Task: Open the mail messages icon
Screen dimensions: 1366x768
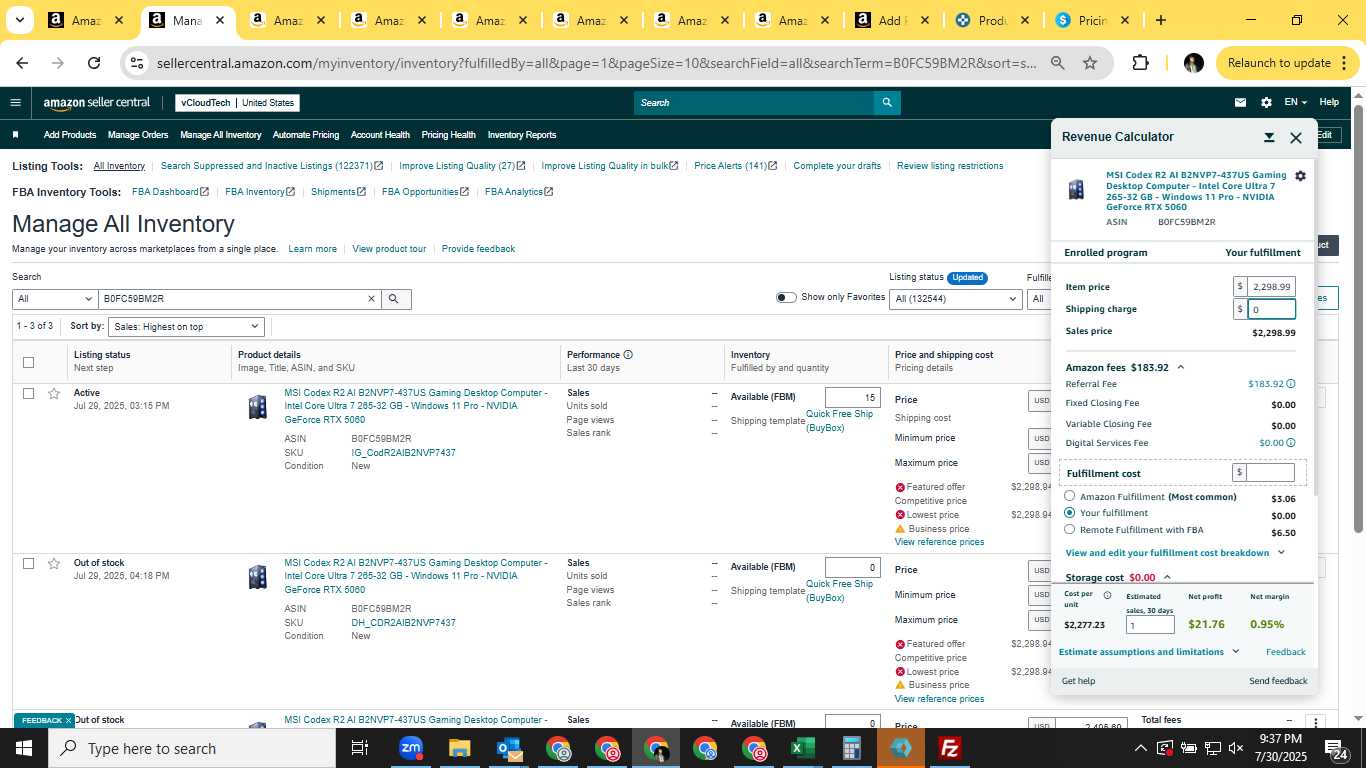Action: coord(1240,102)
